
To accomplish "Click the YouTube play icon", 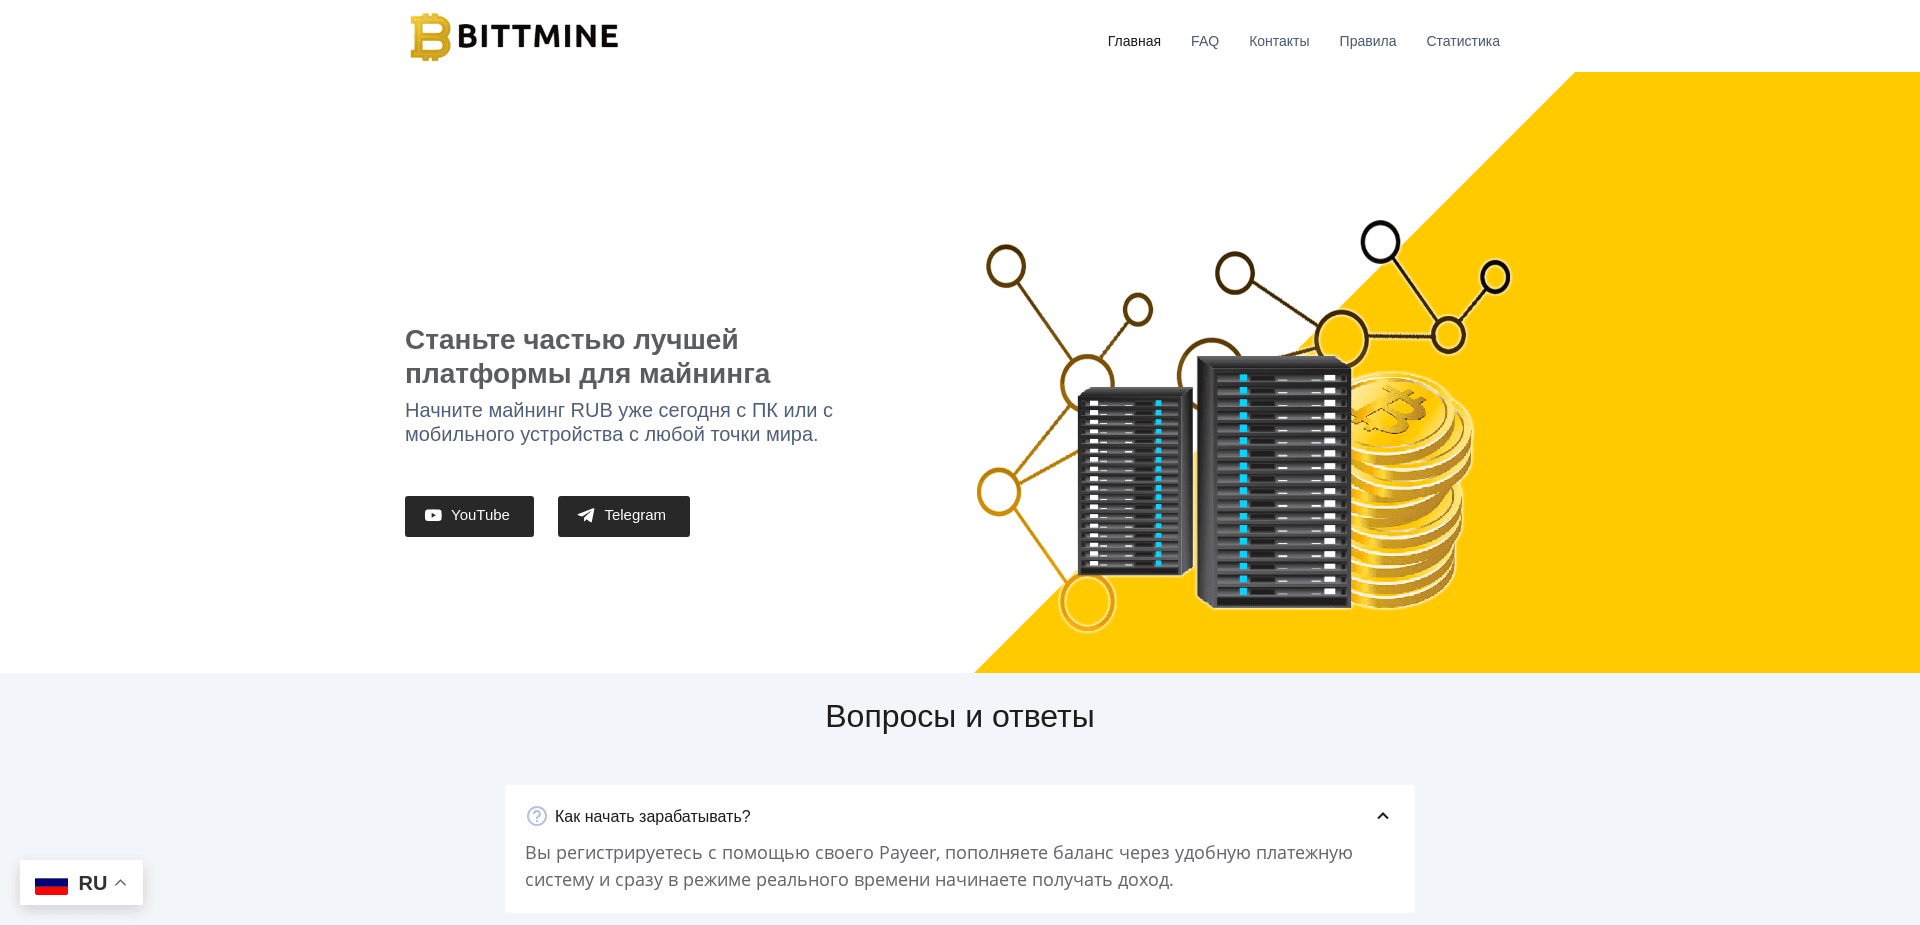I will click(433, 515).
